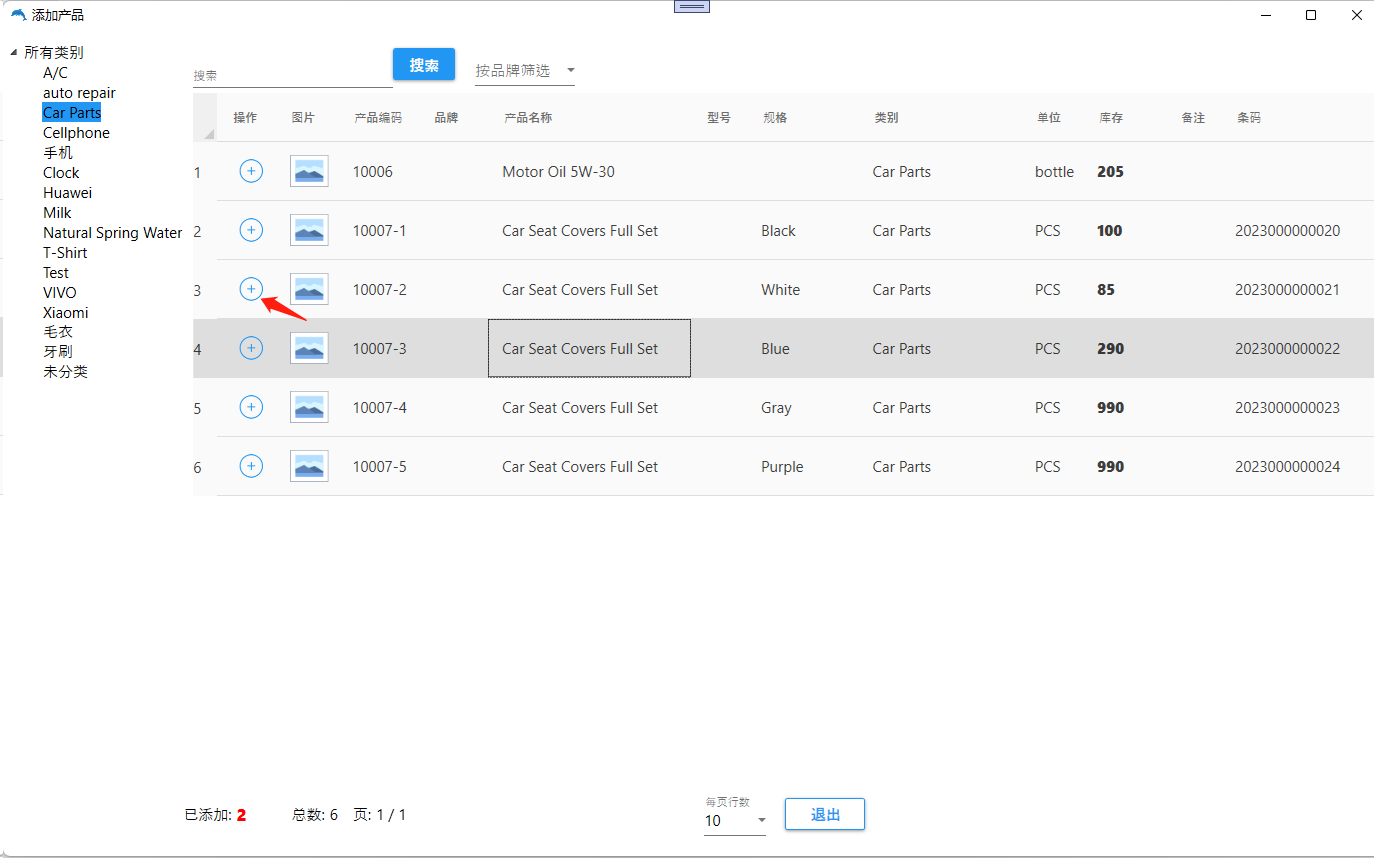The width and height of the screenshot is (1374, 858).
Task: Click plus icon for product 10007-1
Action: [x=251, y=230]
